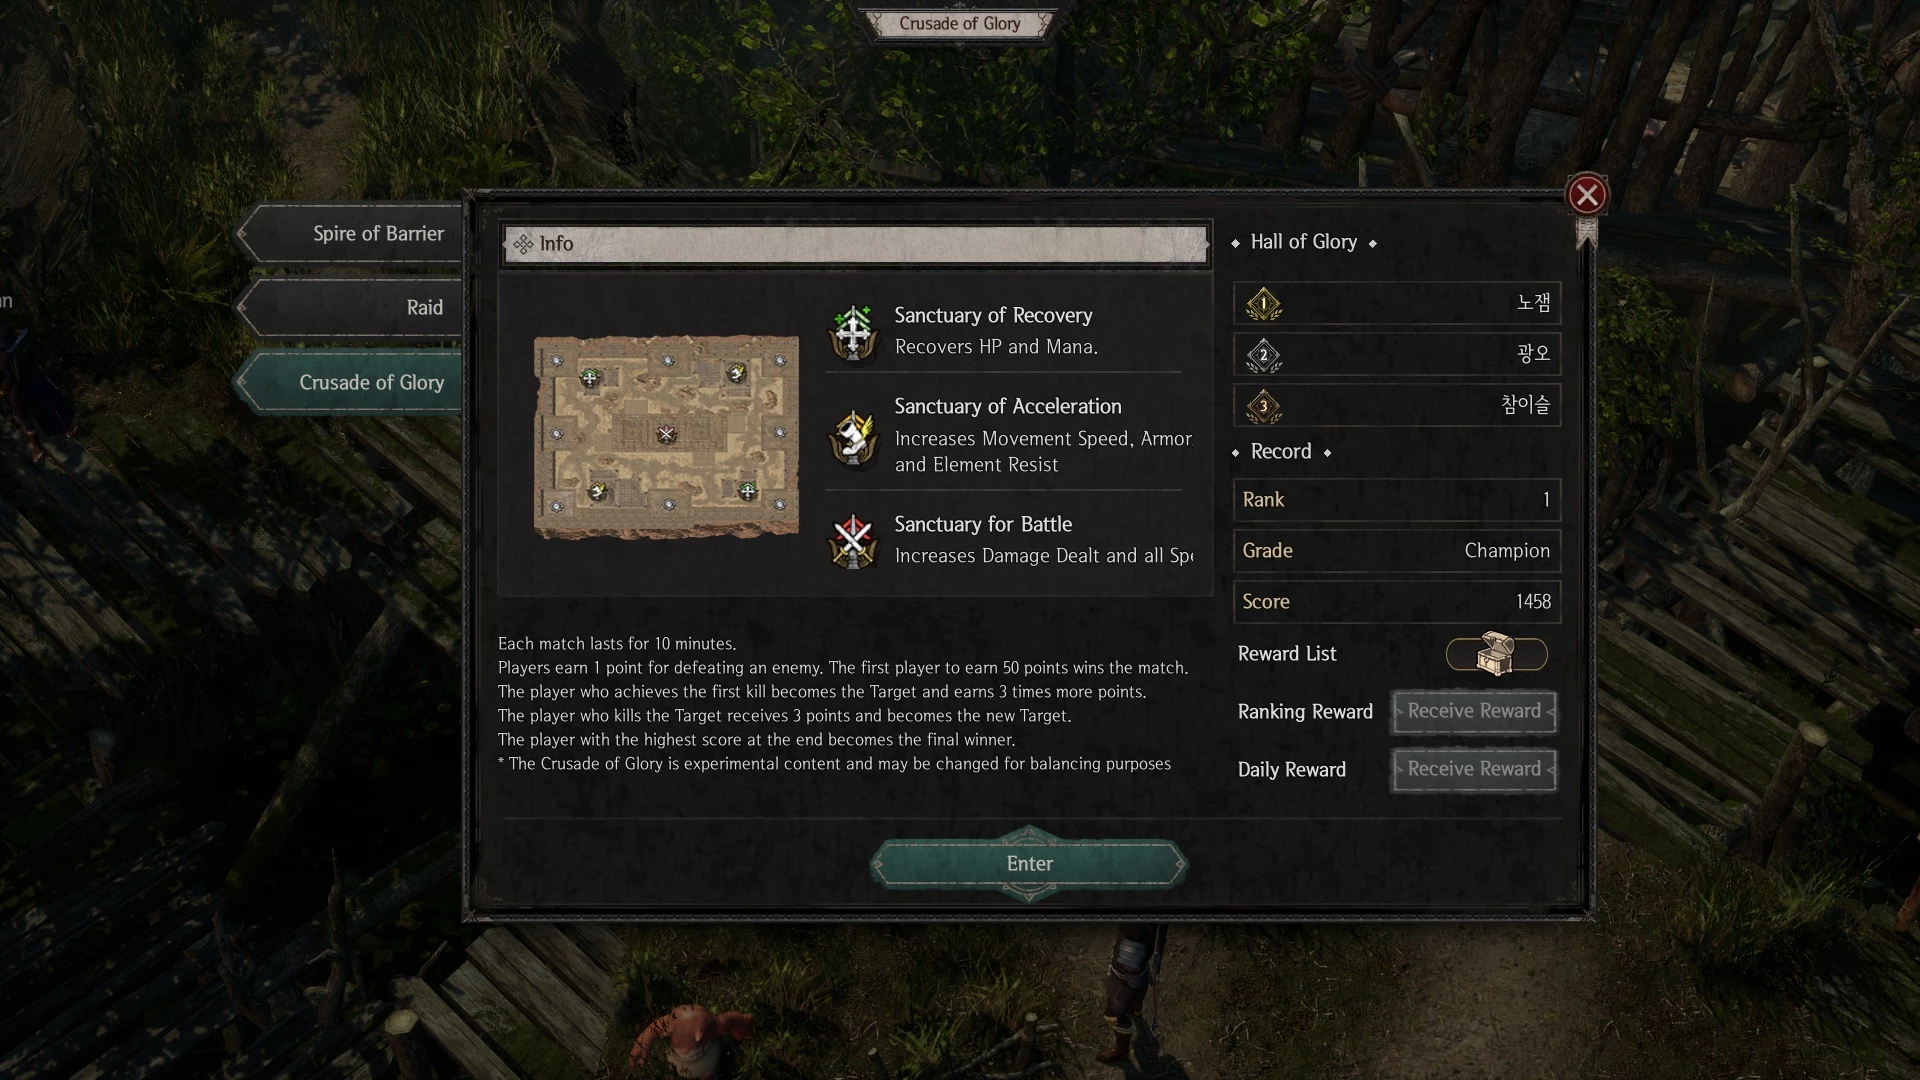Select the Crusade of Glory tab

[x=350, y=382]
